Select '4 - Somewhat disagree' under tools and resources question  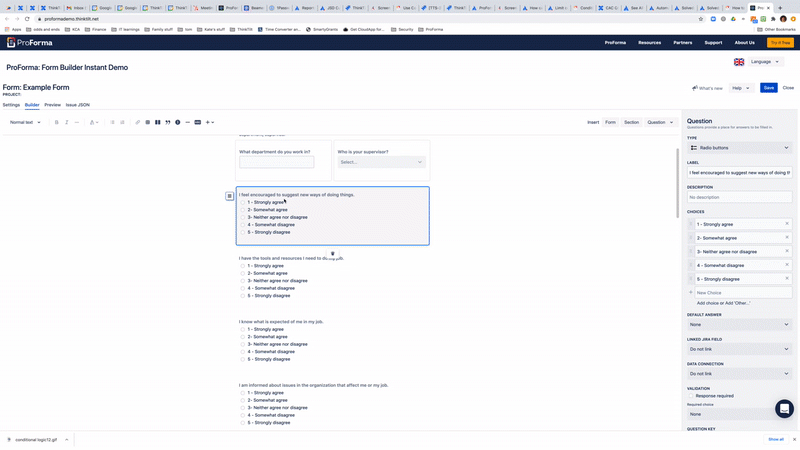coord(243,288)
